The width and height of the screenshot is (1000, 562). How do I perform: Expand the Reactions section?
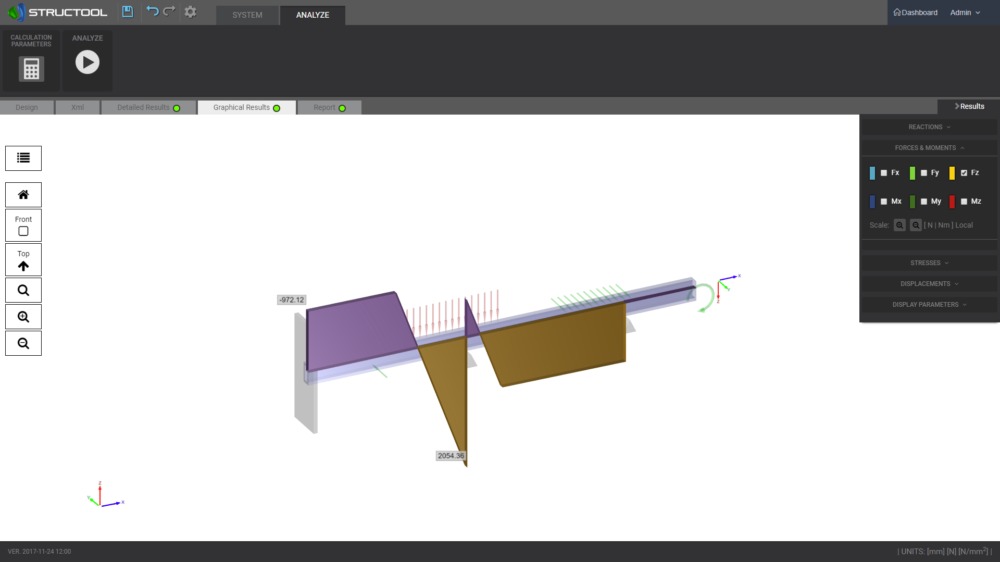[929, 127]
